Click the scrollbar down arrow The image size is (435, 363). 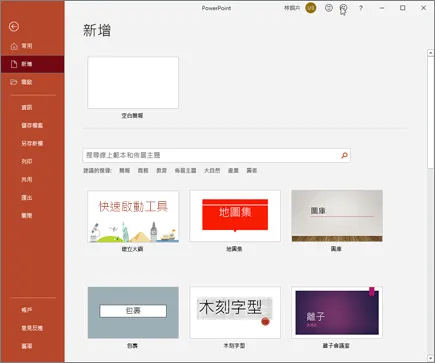tap(430, 358)
